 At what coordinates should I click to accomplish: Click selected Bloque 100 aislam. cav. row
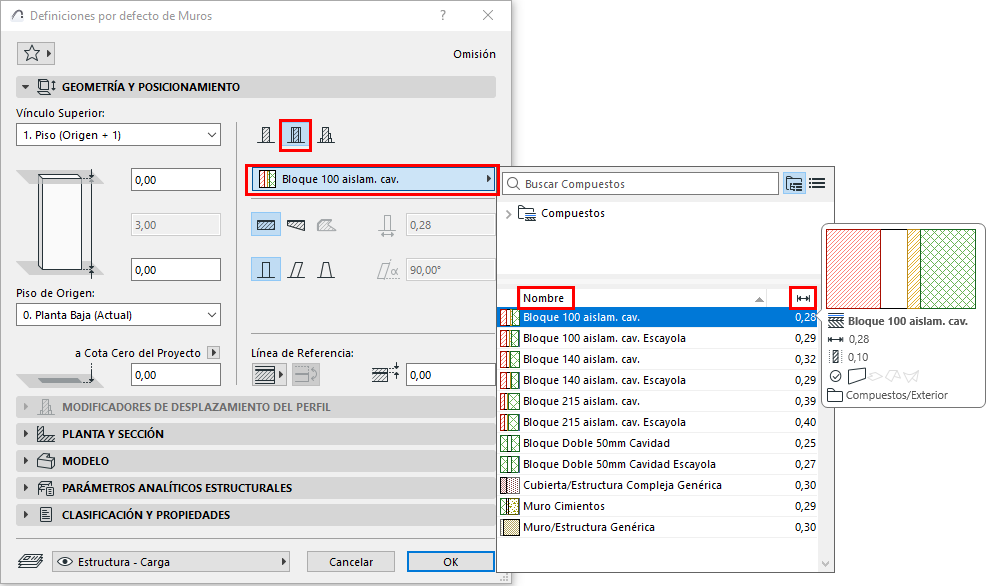[658, 317]
